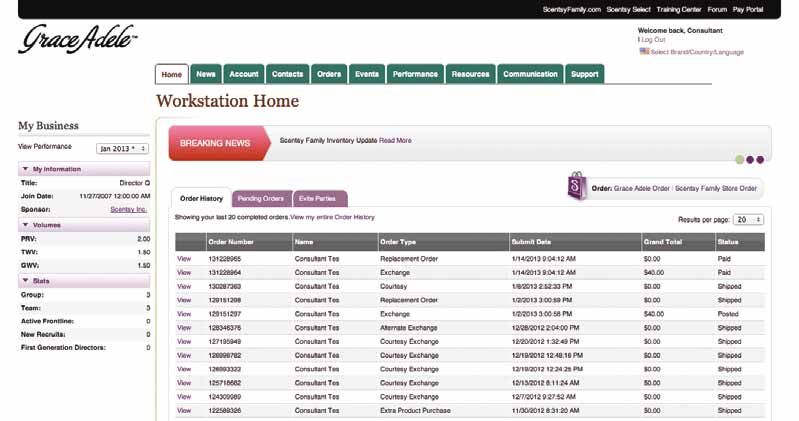This screenshot has width=799, height=421.
Task: Switch to the Order History tab
Action: point(201,198)
